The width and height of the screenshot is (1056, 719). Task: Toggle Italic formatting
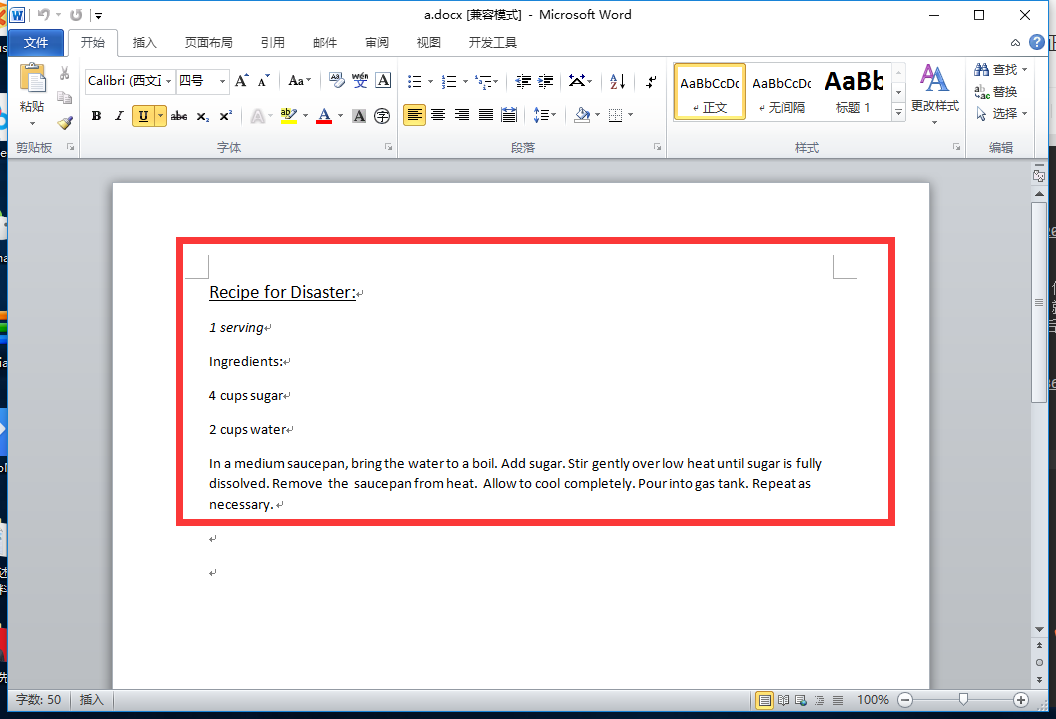pyautogui.click(x=119, y=116)
